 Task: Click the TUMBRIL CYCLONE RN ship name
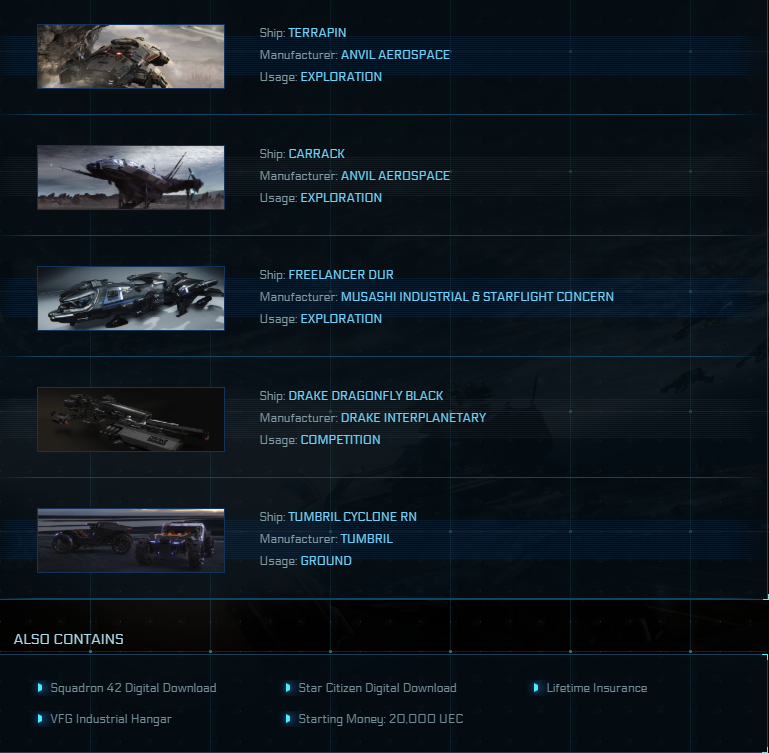[353, 517]
